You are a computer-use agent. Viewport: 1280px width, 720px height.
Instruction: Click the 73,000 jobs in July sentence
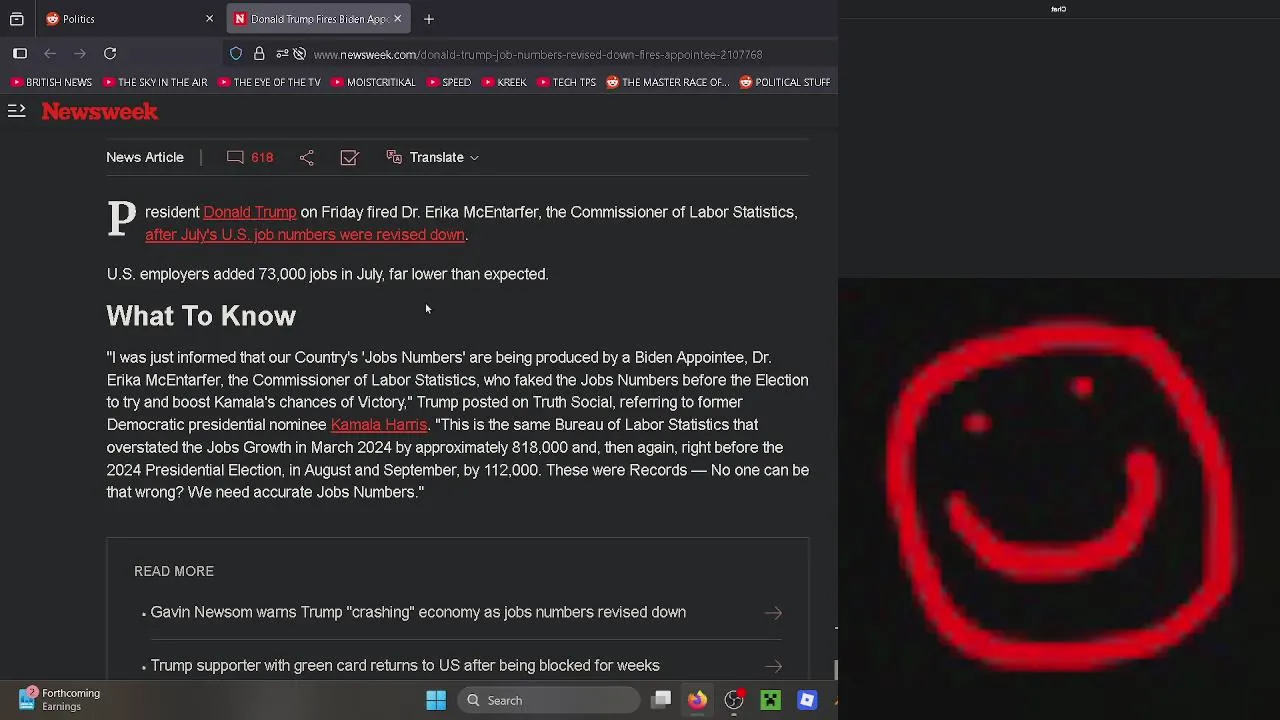click(x=327, y=274)
